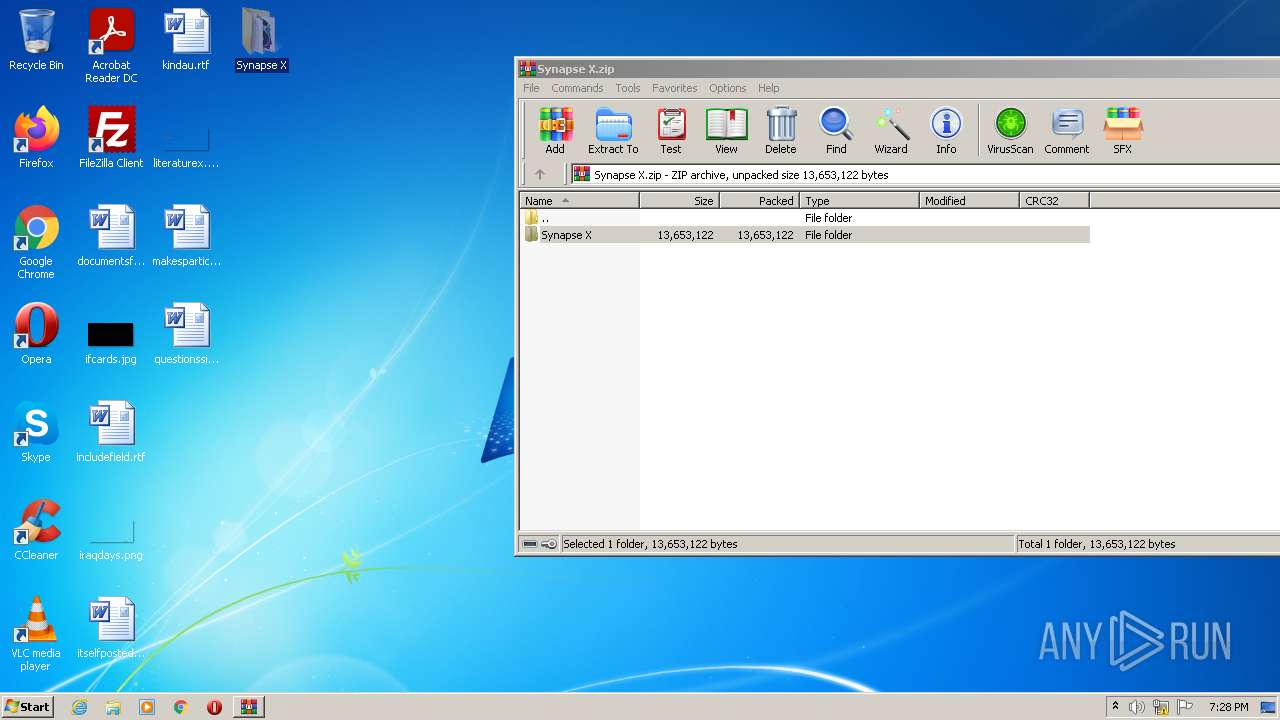The image size is (1280, 720).
Task: Select FileZilla Client desktop shortcut
Action: coord(111,138)
